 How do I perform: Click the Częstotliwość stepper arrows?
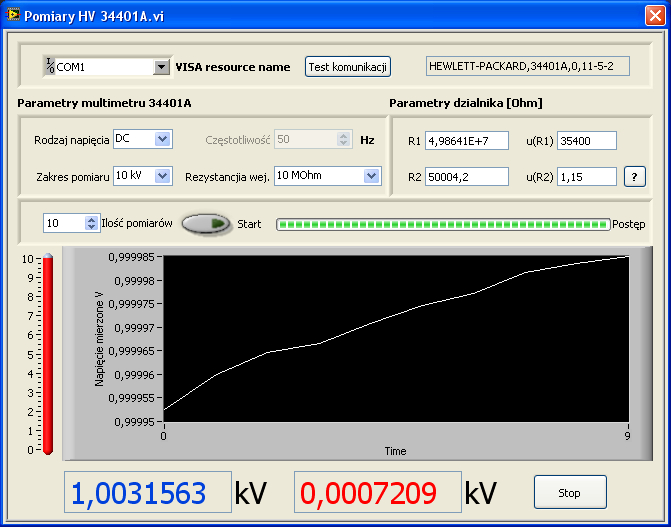pos(343,139)
